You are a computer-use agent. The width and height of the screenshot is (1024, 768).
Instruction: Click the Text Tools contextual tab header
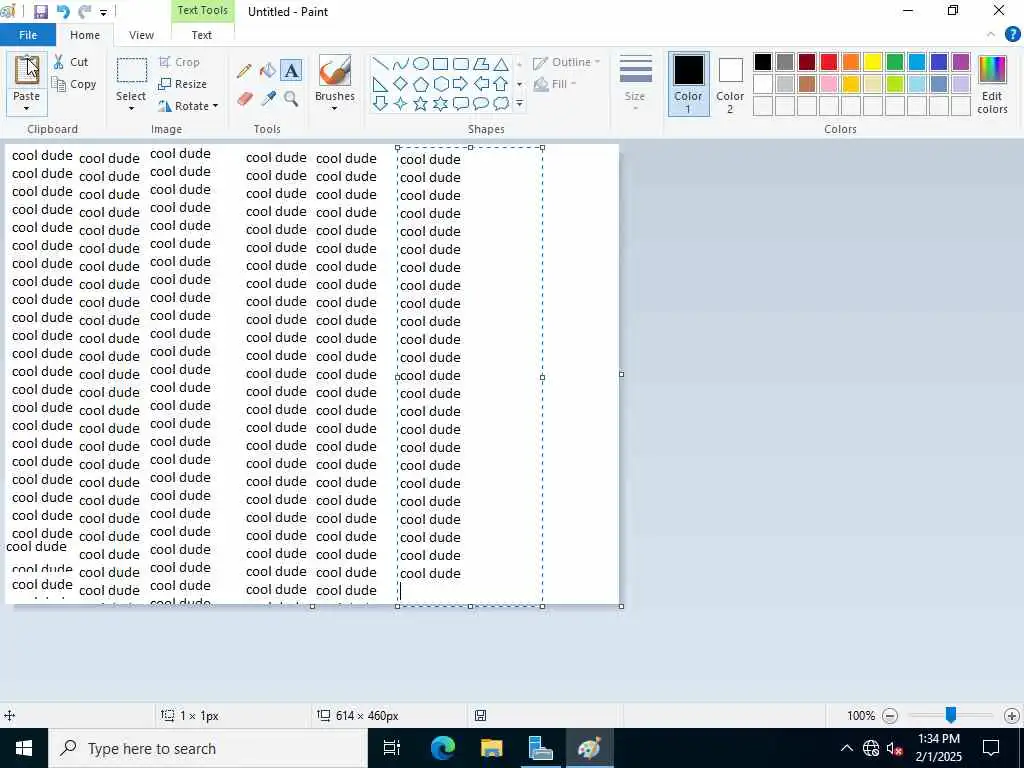pyautogui.click(x=202, y=10)
